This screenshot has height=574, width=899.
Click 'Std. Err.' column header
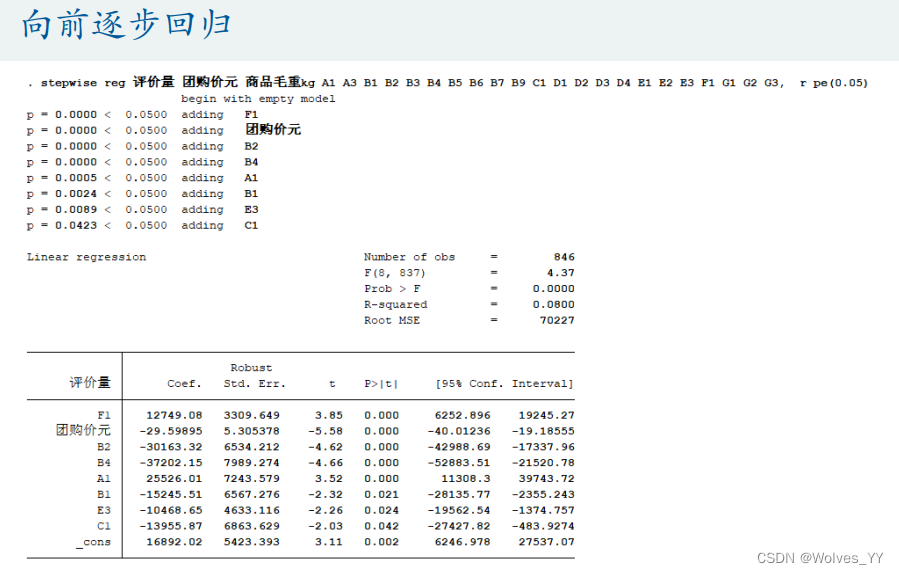tap(255, 384)
